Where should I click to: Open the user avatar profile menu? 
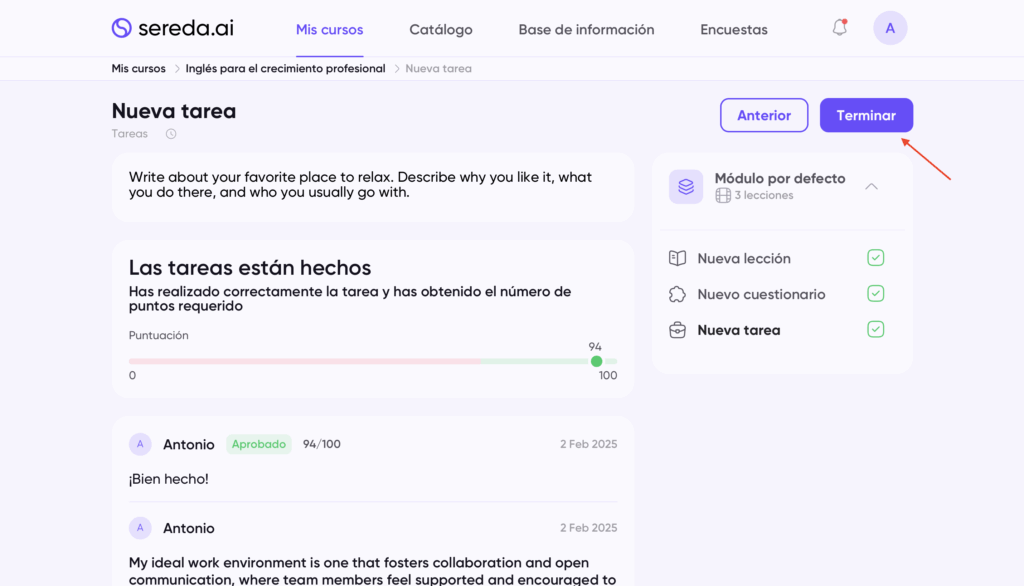[x=890, y=28]
